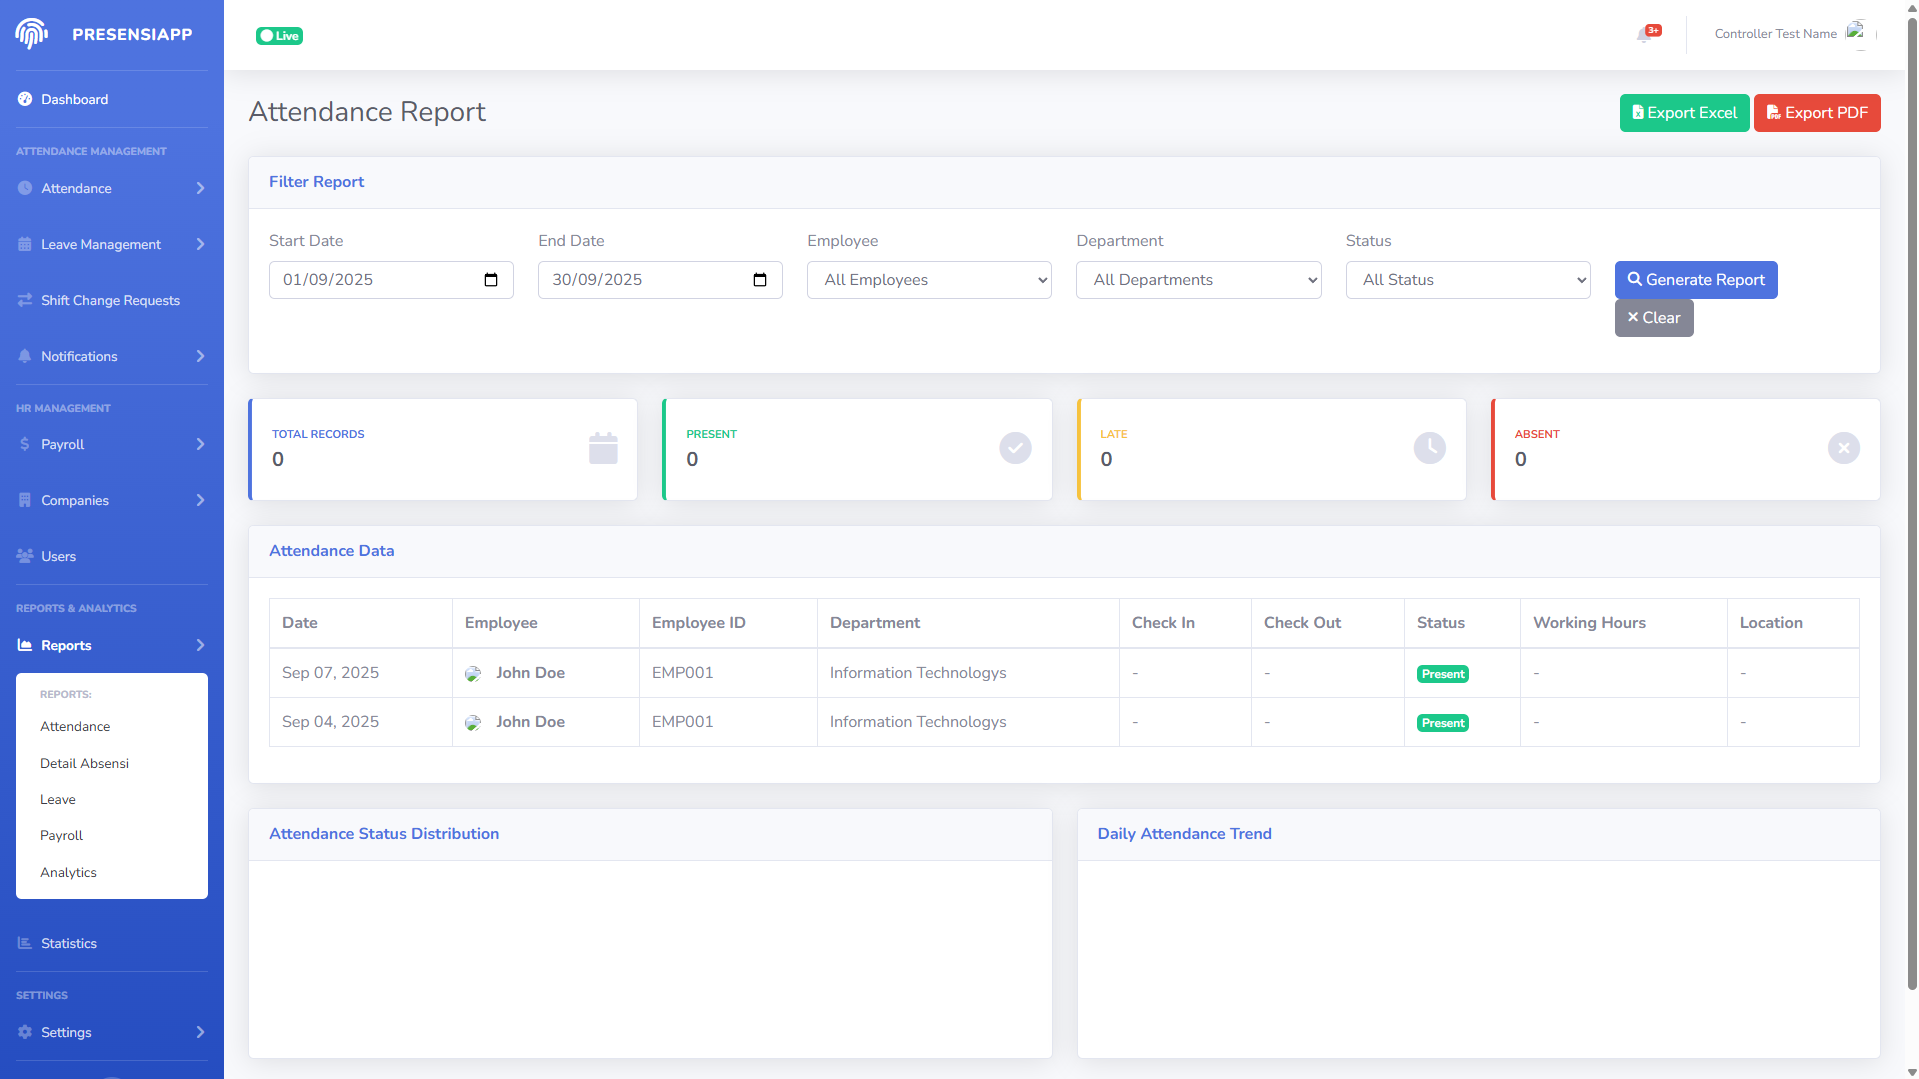Click Export Excel button
The width and height of the screenshot is (1919, 1079).
pos(1684,113)
